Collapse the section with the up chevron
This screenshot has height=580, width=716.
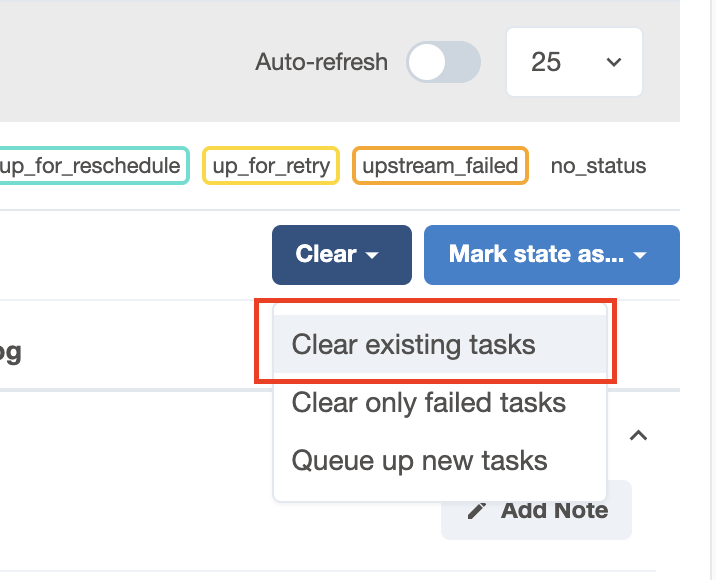[x=638, y=435]
